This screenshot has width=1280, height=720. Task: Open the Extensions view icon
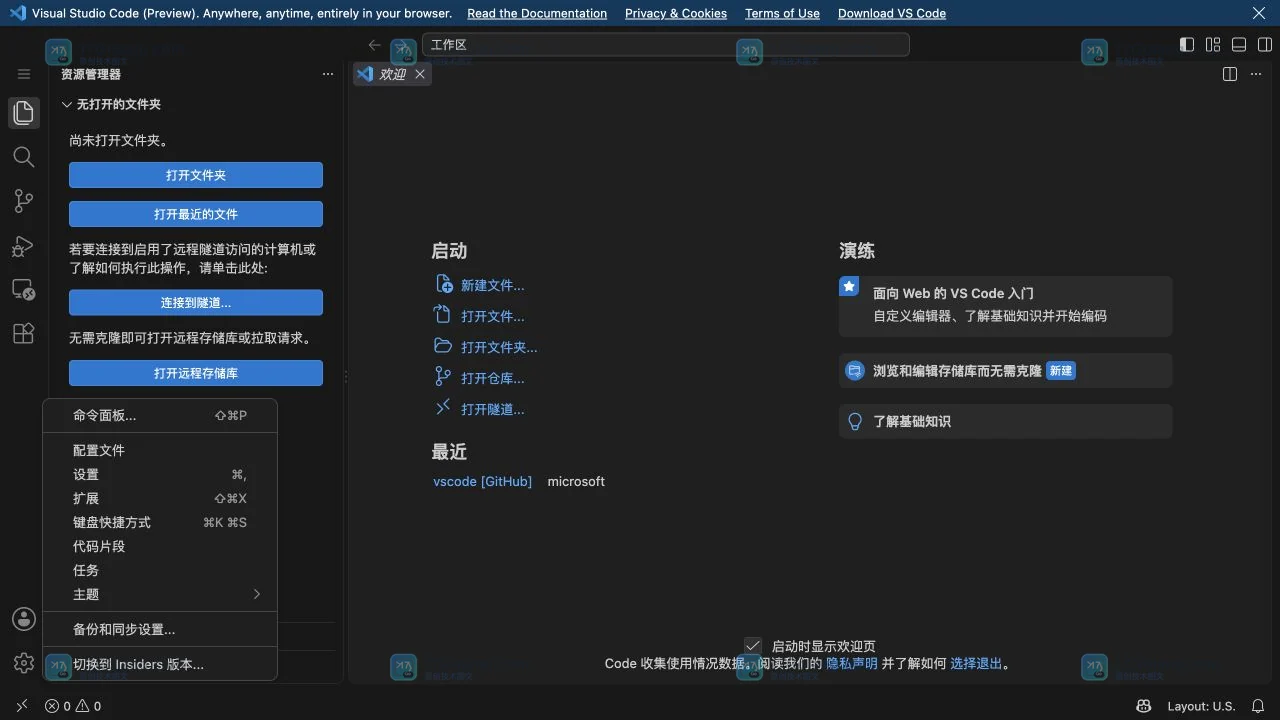(x=24, y=334)
